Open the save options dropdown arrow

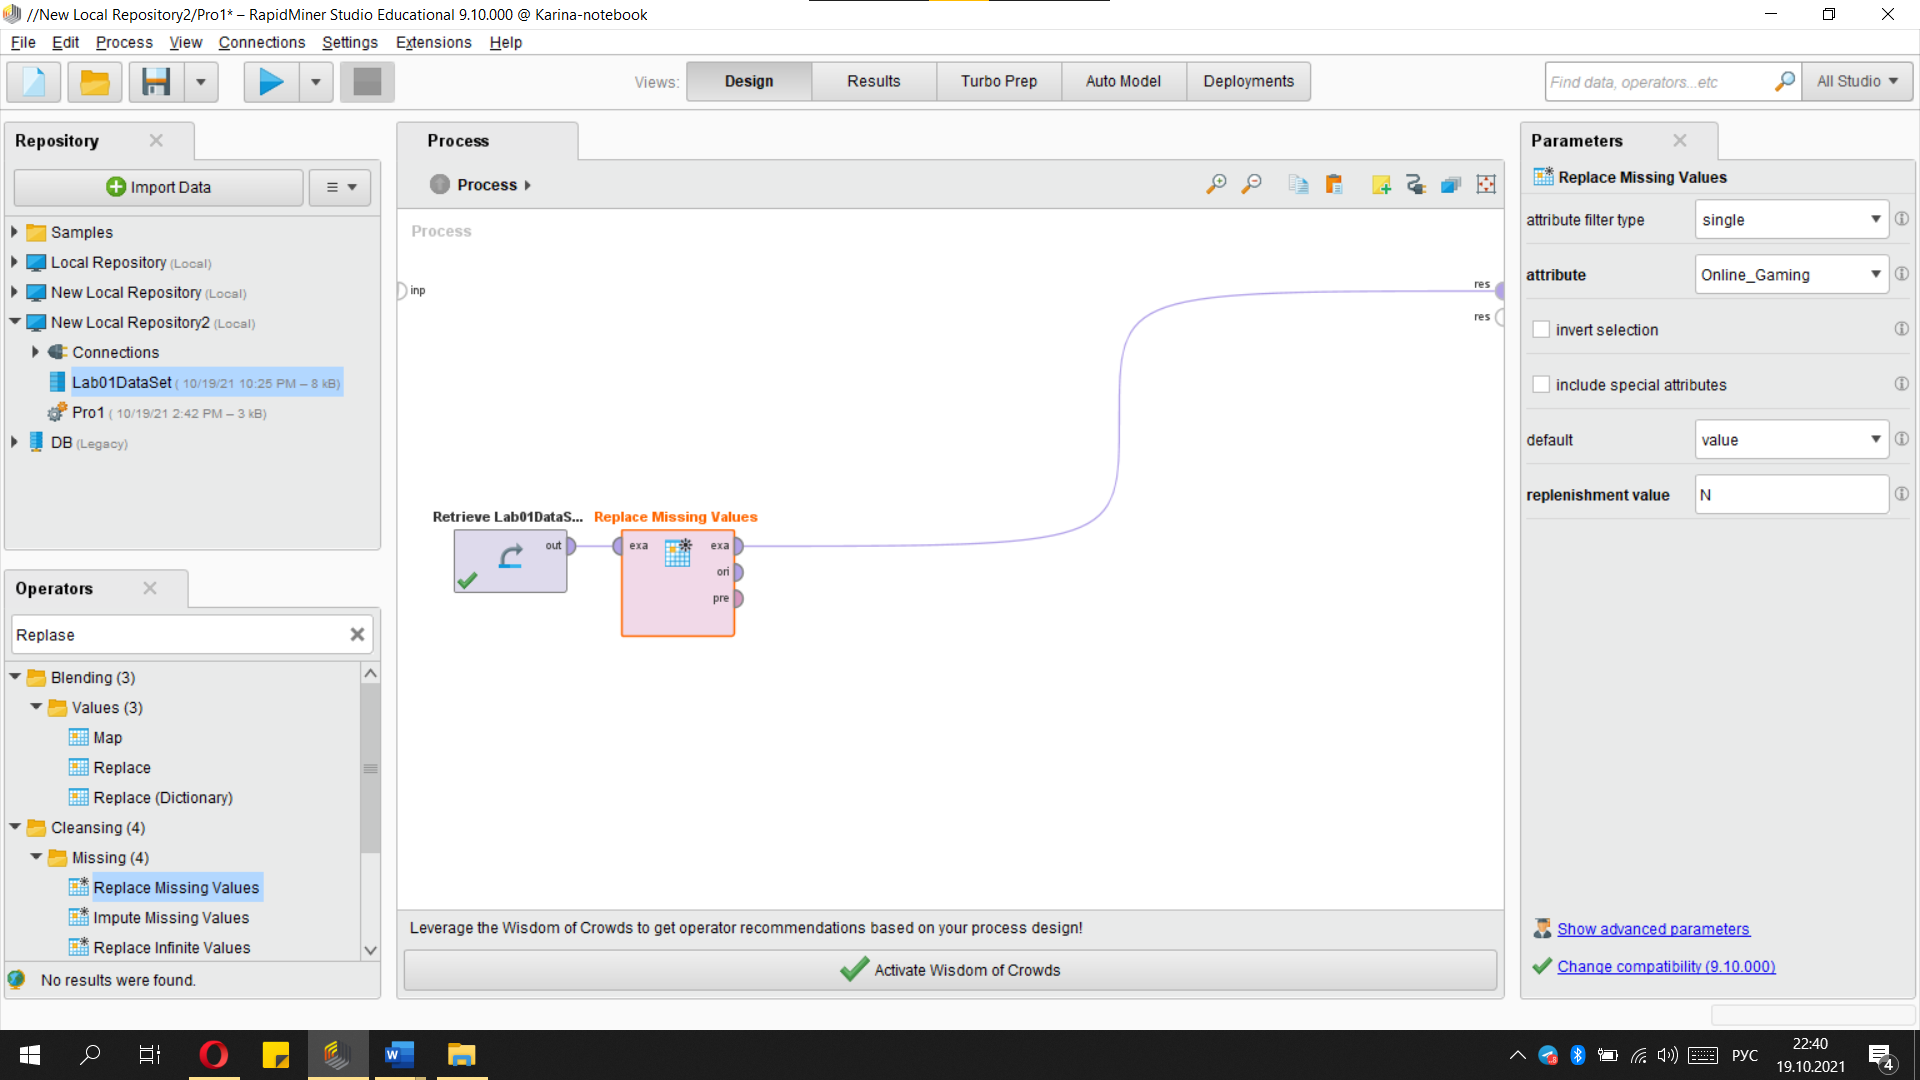point(201,81)
